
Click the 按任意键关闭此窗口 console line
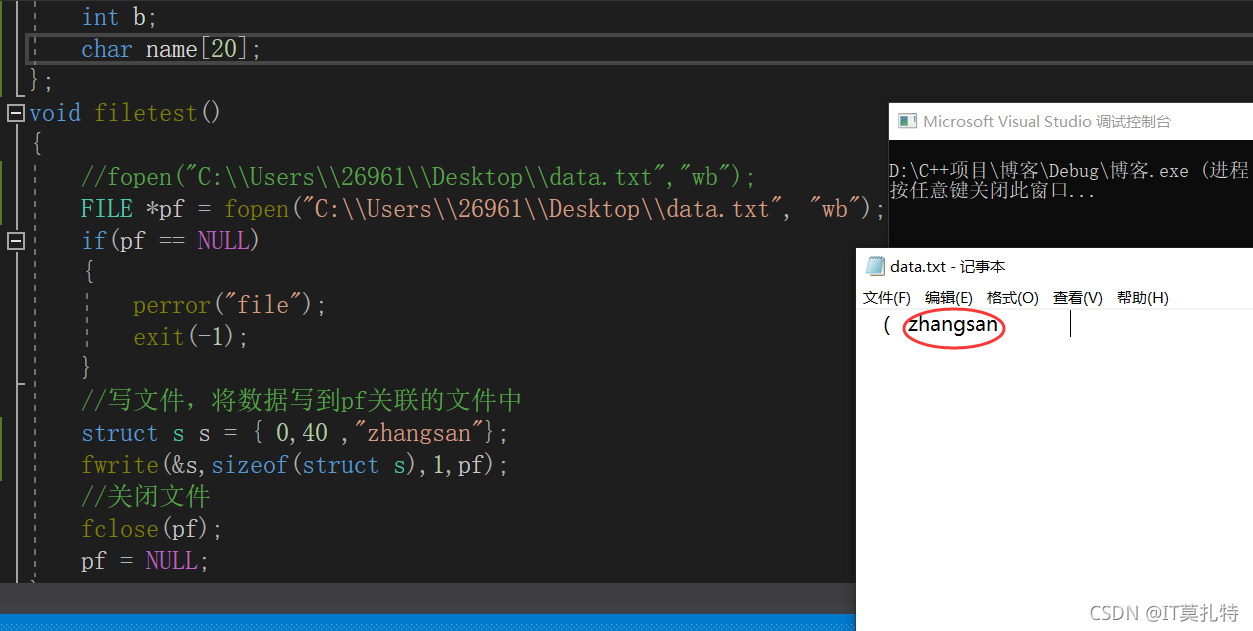[x=992, y=190]
